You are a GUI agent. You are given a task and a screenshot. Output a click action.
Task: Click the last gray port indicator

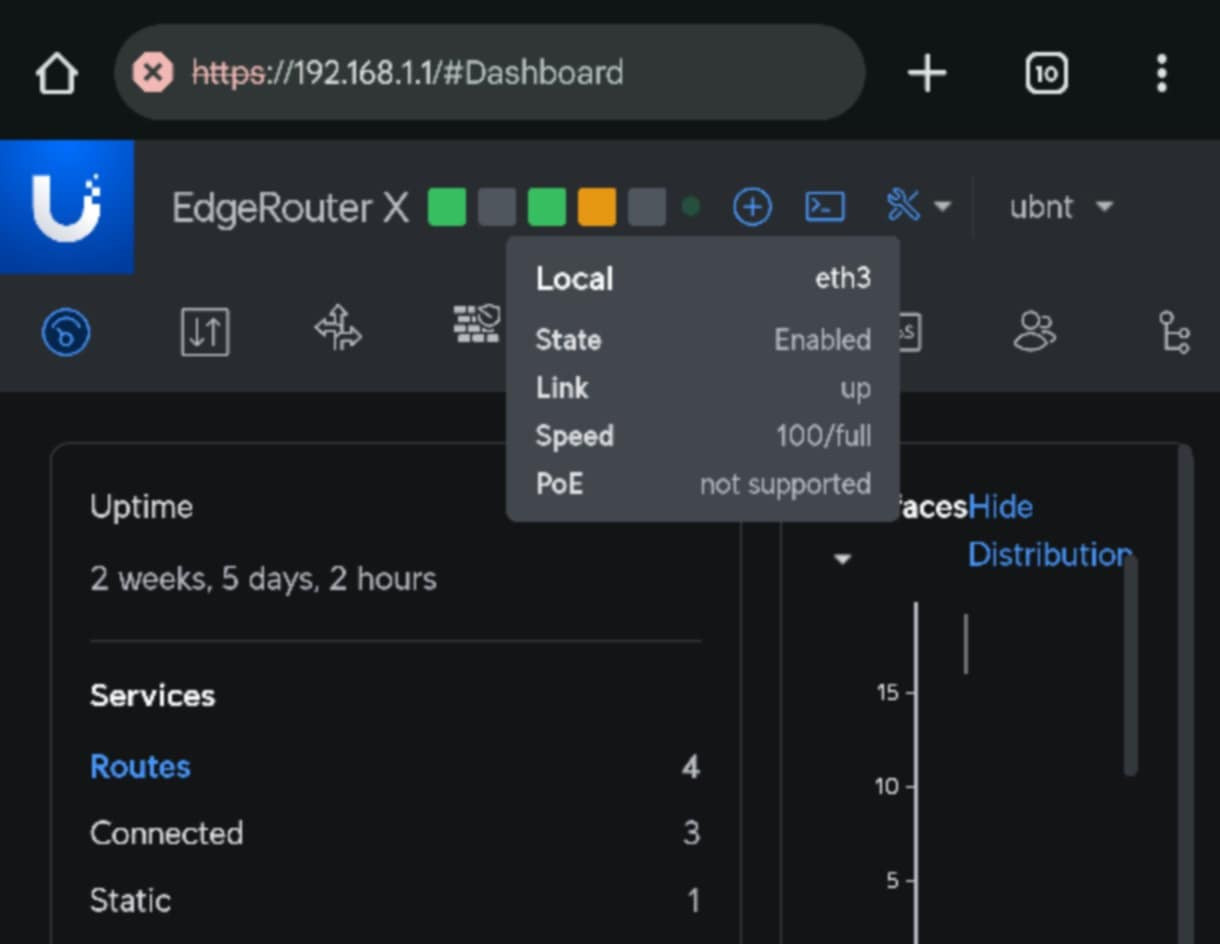(647, 207)
